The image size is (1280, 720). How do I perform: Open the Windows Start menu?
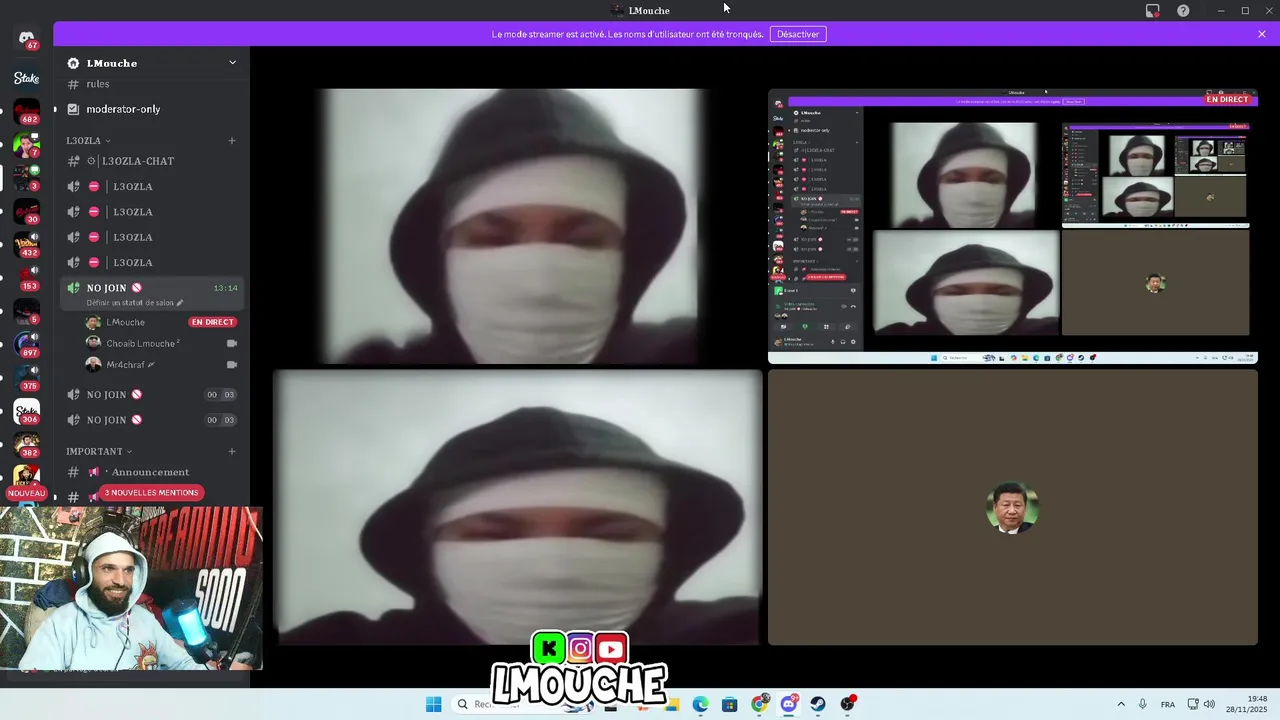433,704
